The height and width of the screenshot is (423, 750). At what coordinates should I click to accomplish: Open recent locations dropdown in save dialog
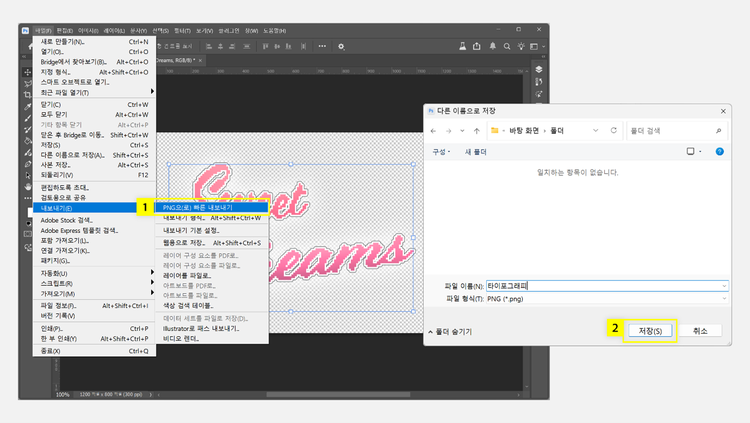[x=462, y=131]
